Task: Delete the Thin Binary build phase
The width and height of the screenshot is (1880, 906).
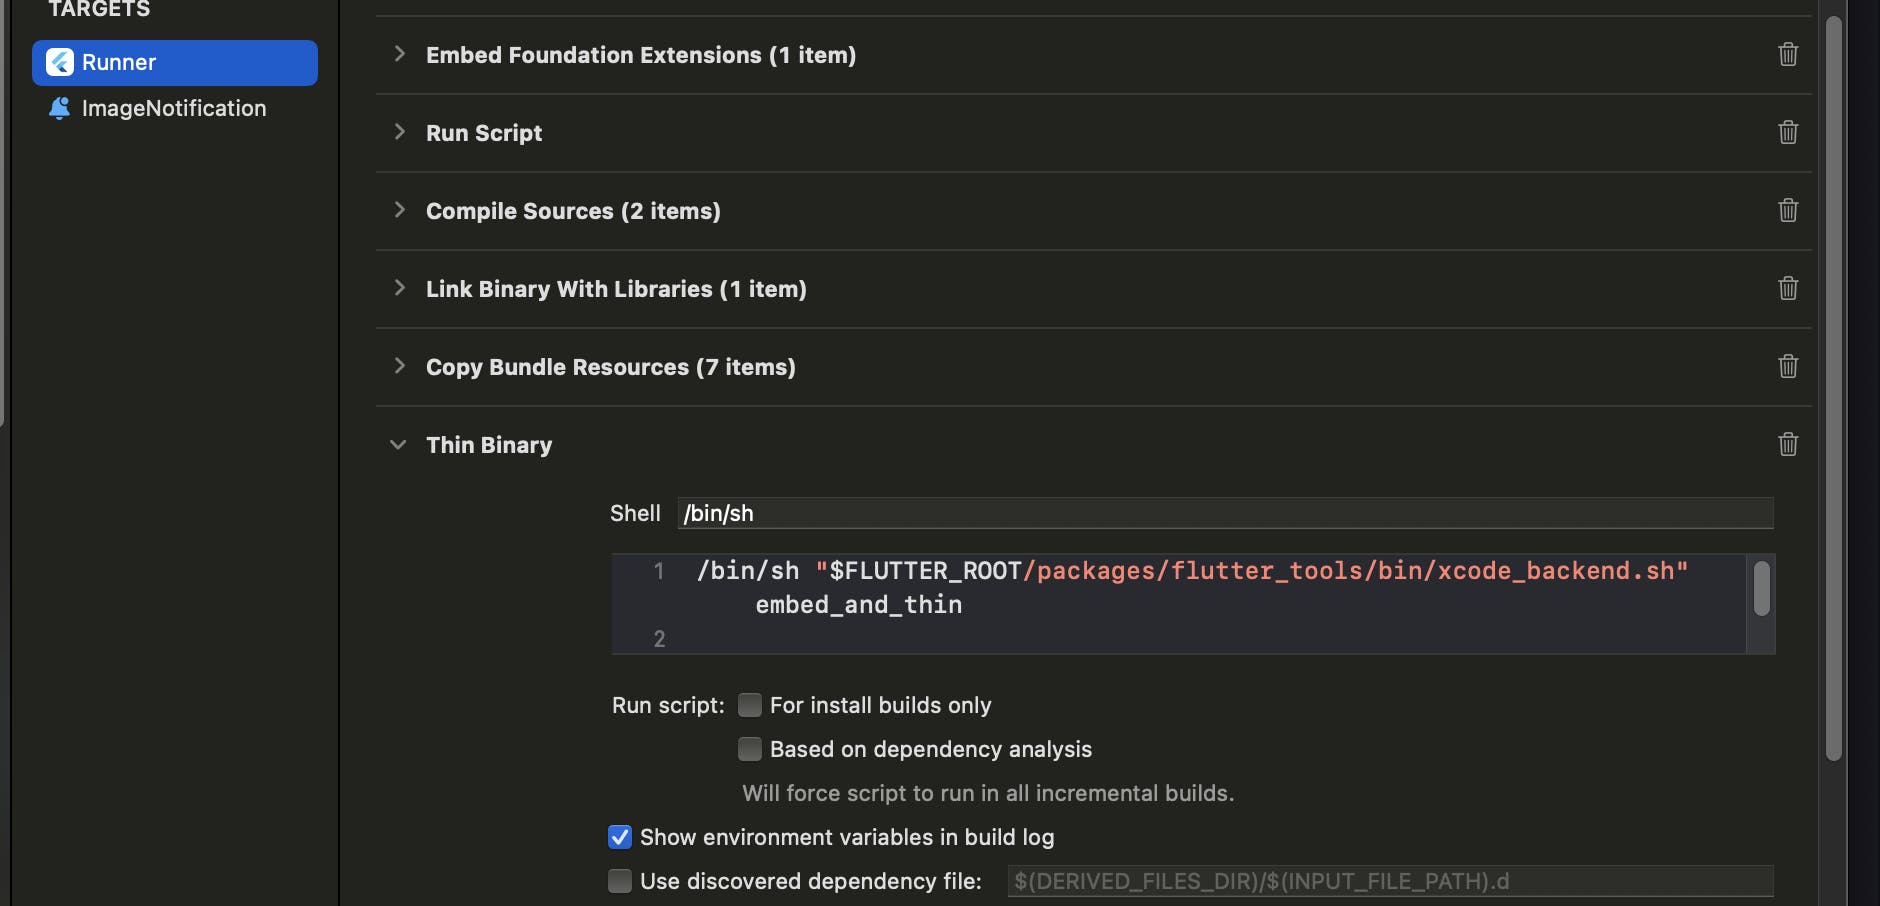Action: tap(1788, 444)
